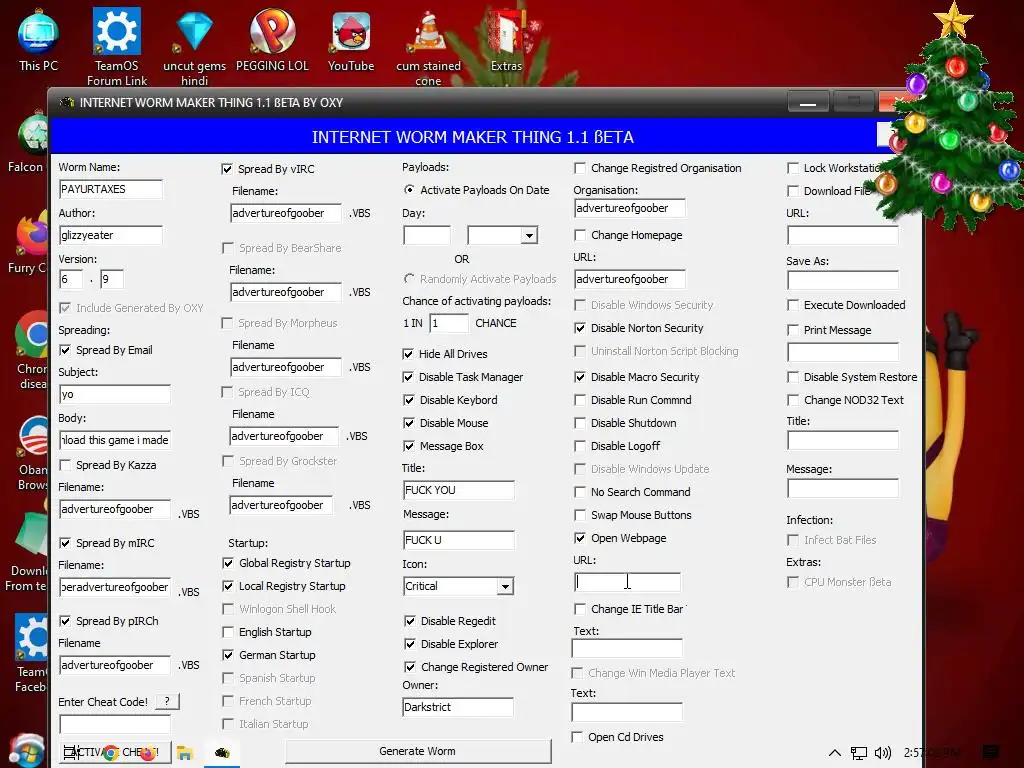Enable Print Message checkbox

793,330
